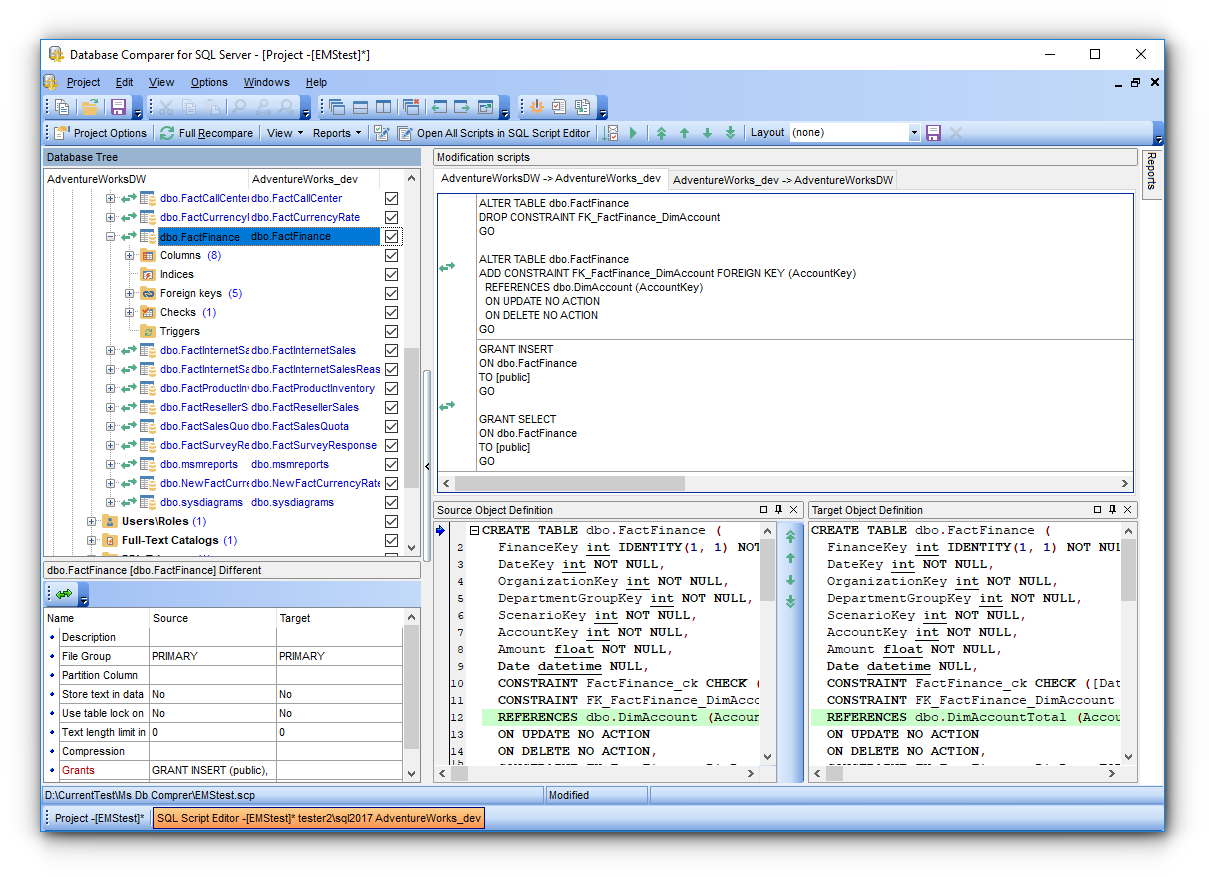Open the Edit menu

tap(124, 82)
